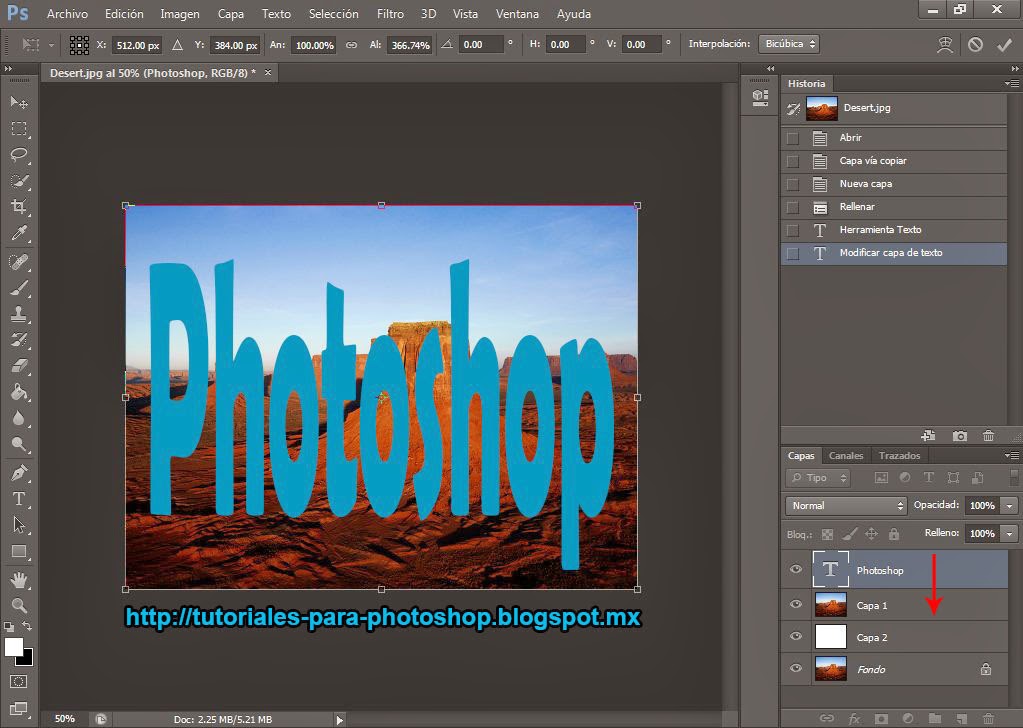Select the Dodge tool
This screenshot has height=728, width=1023.
coord(19,444)
